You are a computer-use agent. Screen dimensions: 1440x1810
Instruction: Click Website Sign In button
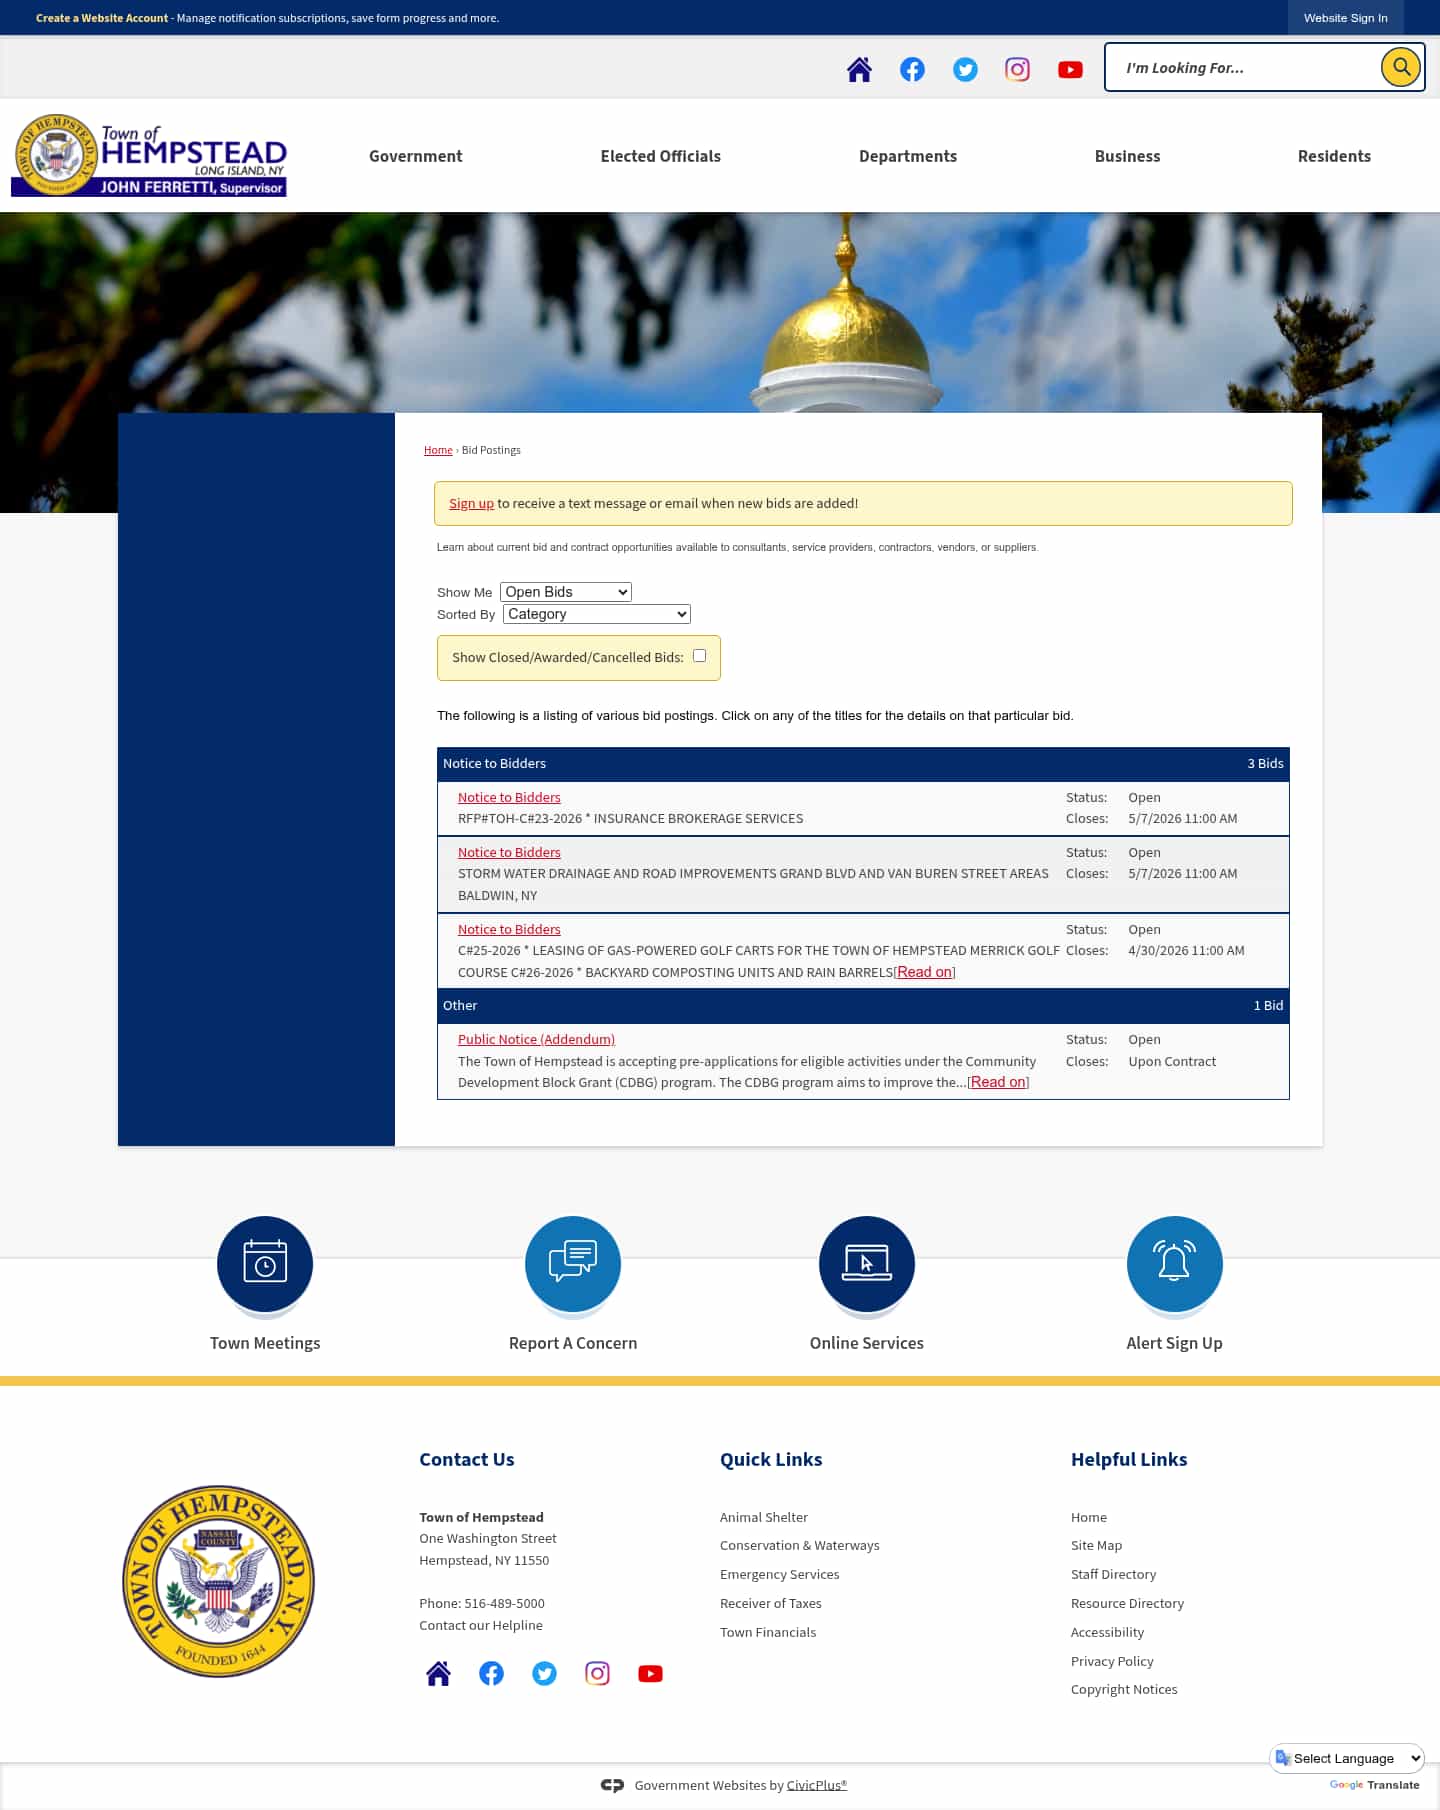pyautogui.click(x=1346, y=18)
